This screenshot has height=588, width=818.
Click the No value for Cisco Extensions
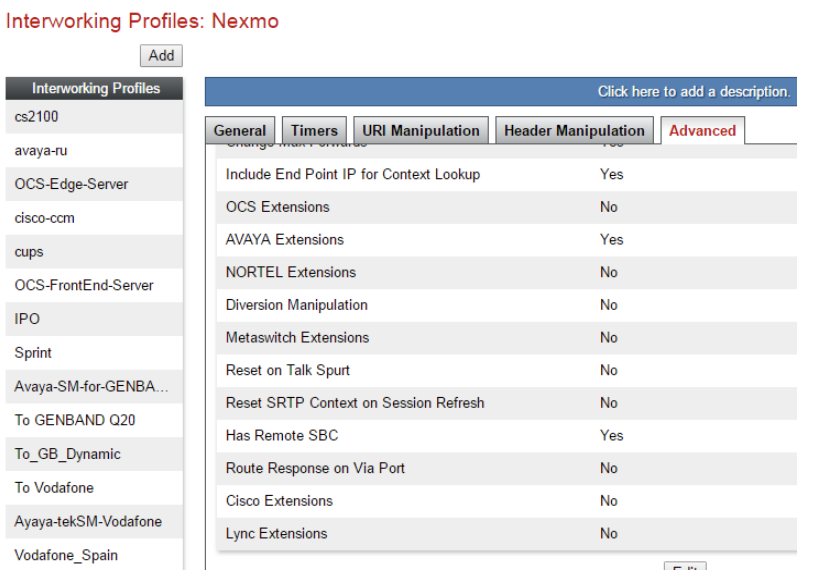click(x=608, y=501)
